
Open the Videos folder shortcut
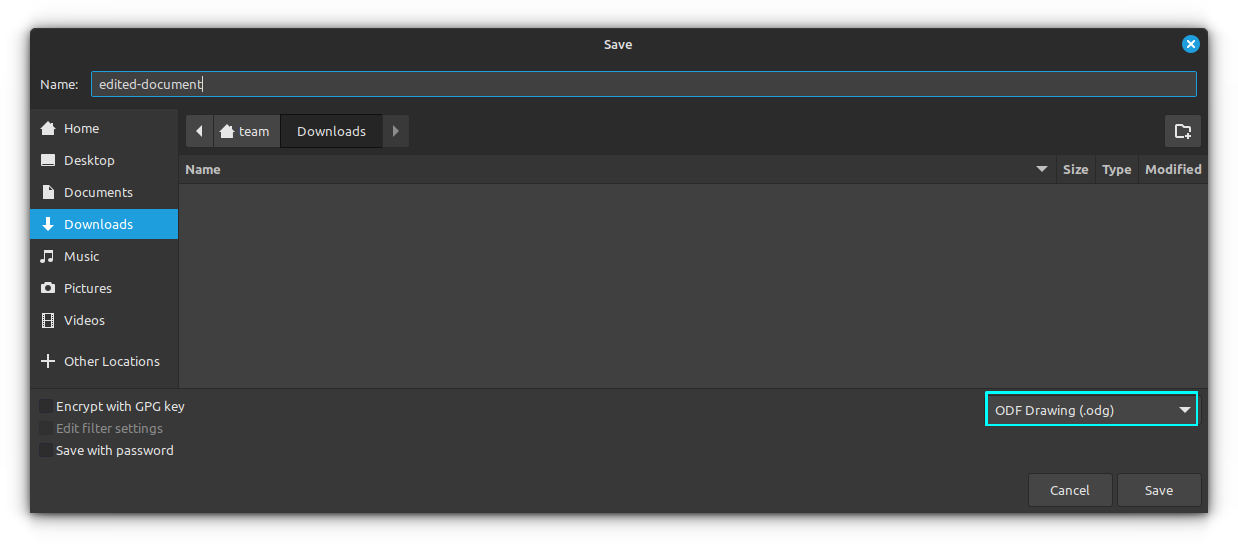click(x=84, y=320)
